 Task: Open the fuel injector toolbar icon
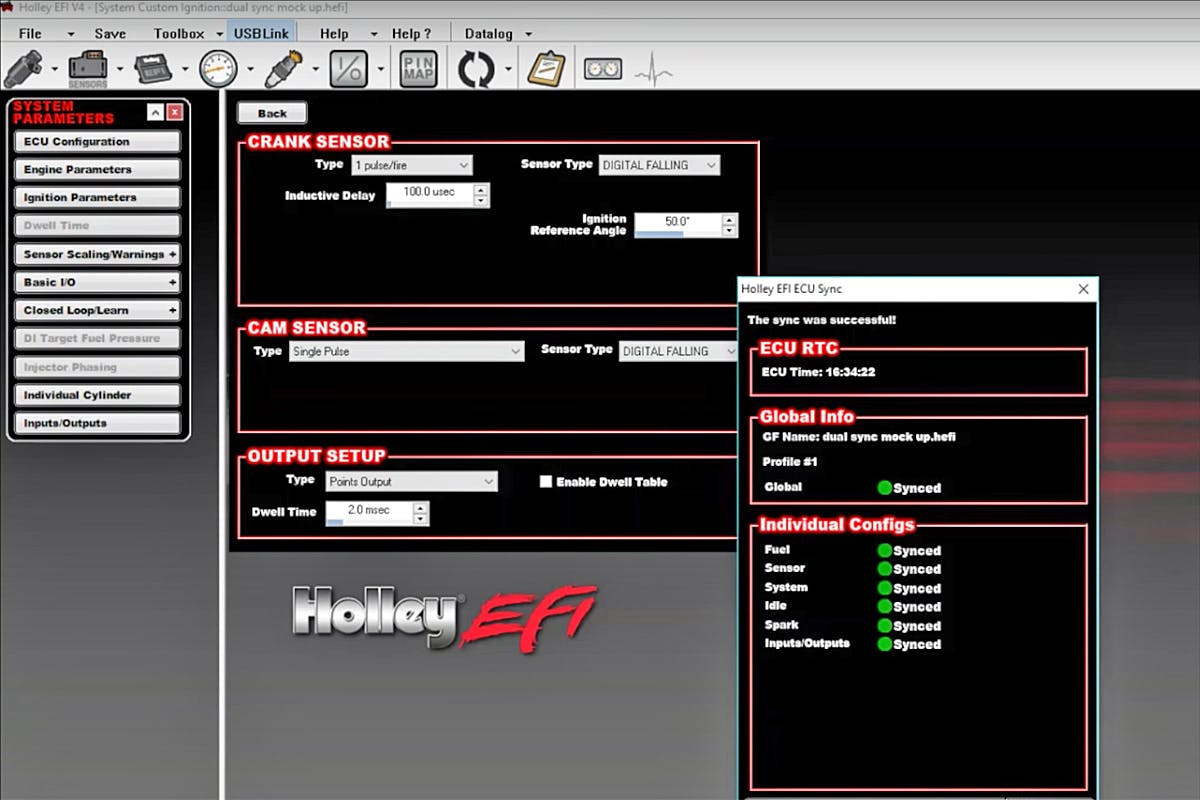point(23,68)
